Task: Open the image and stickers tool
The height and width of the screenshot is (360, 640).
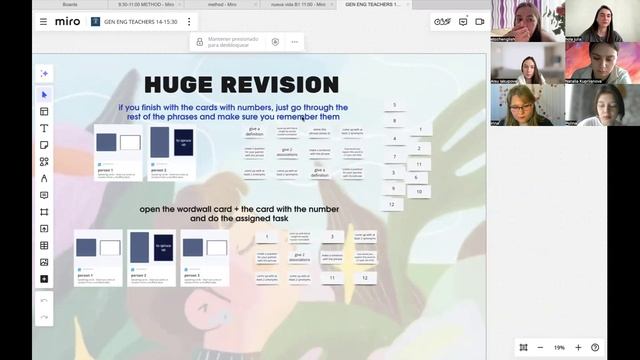Action: click(x=44, y=262)
